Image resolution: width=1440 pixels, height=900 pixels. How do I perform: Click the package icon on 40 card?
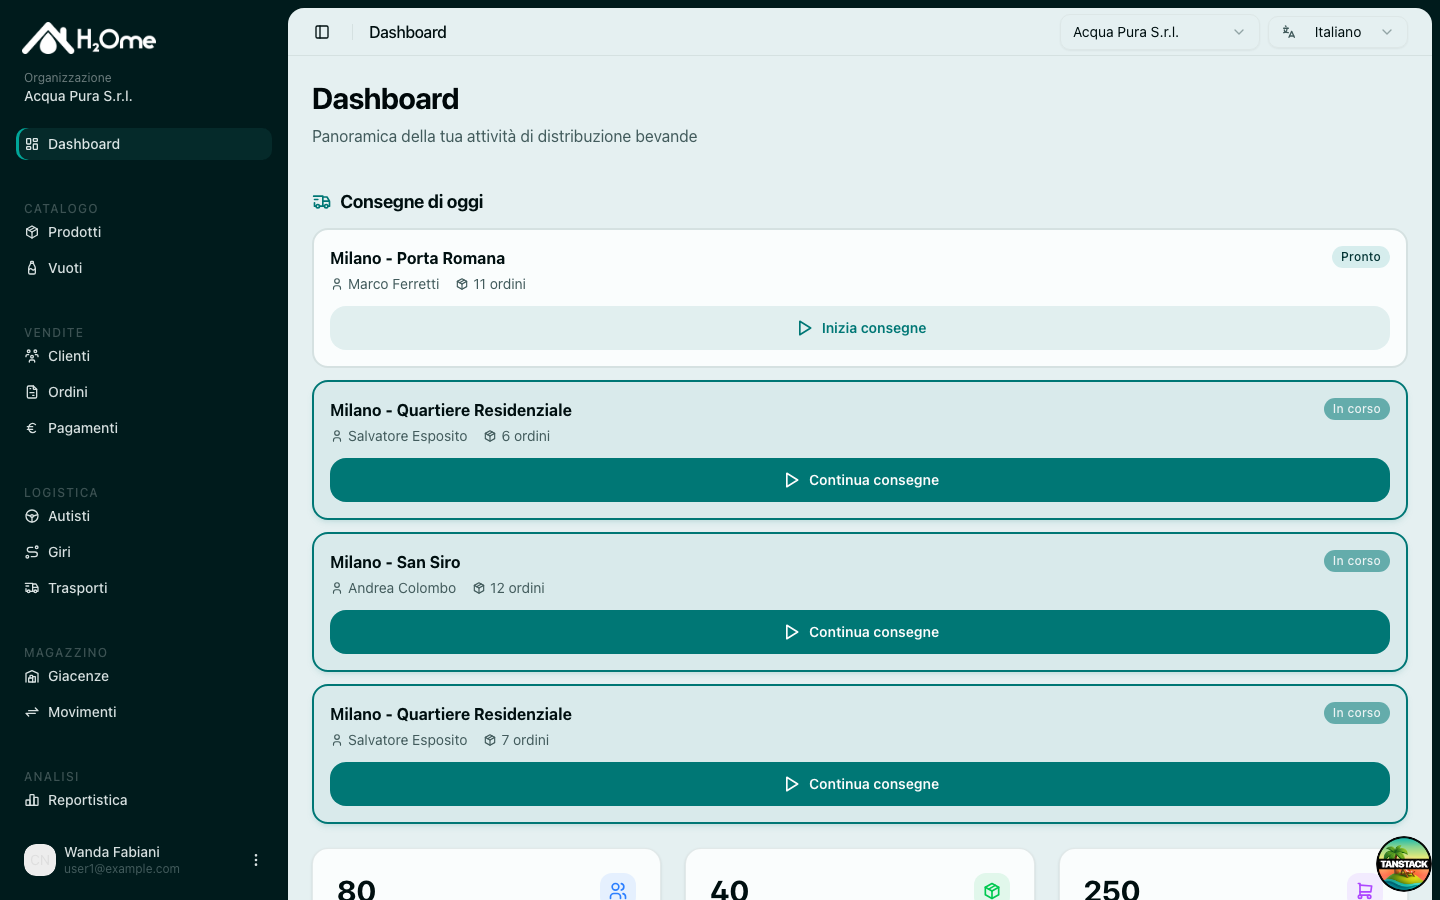(x=992, y=890)
